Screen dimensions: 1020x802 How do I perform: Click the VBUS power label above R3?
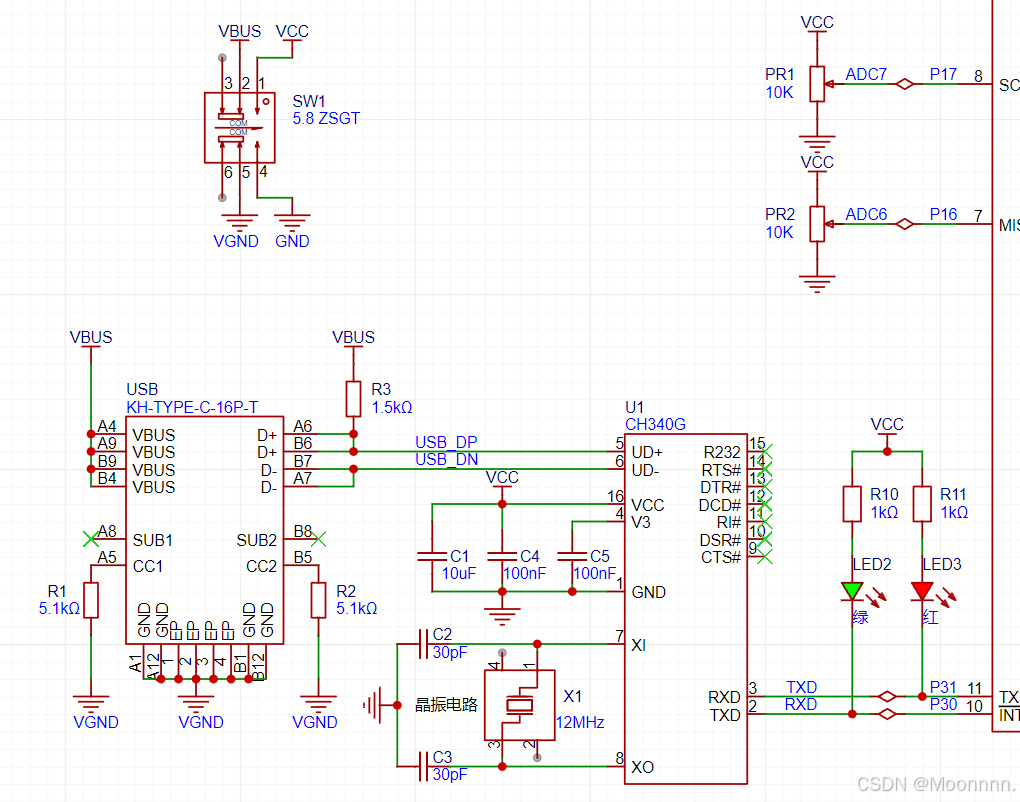(353, 338)
